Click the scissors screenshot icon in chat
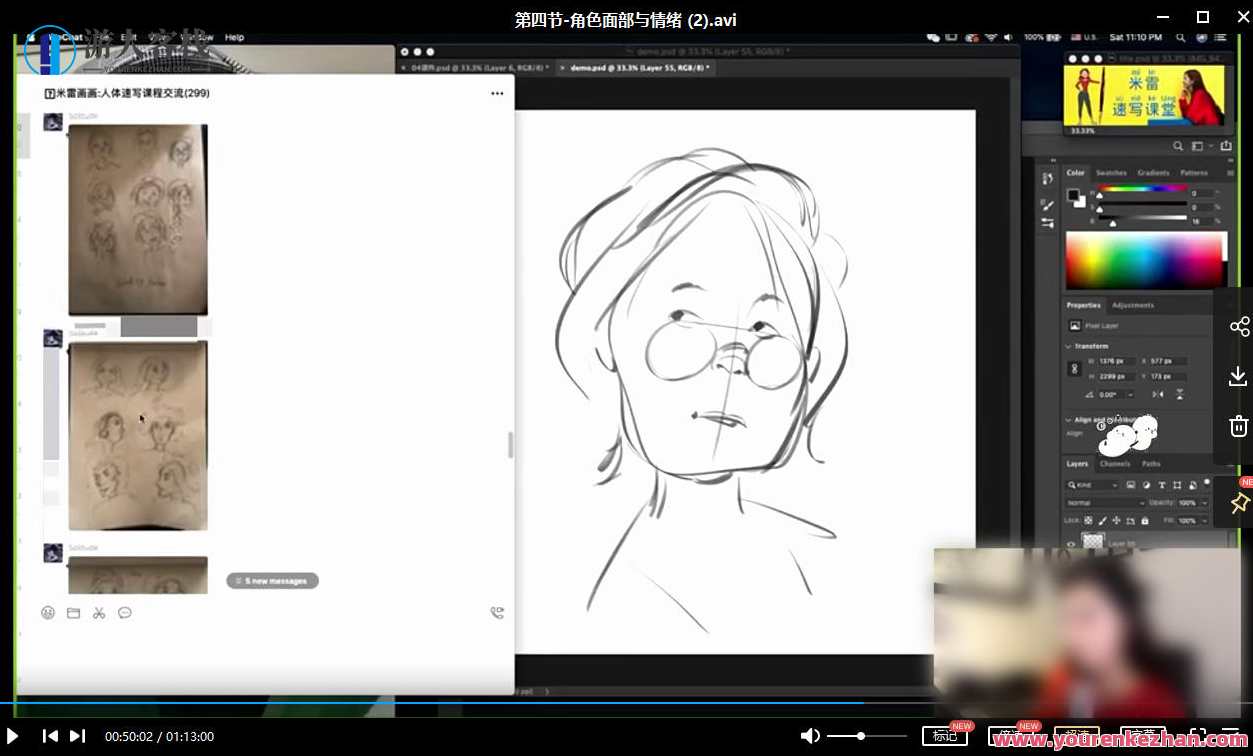 click(99, 613)
